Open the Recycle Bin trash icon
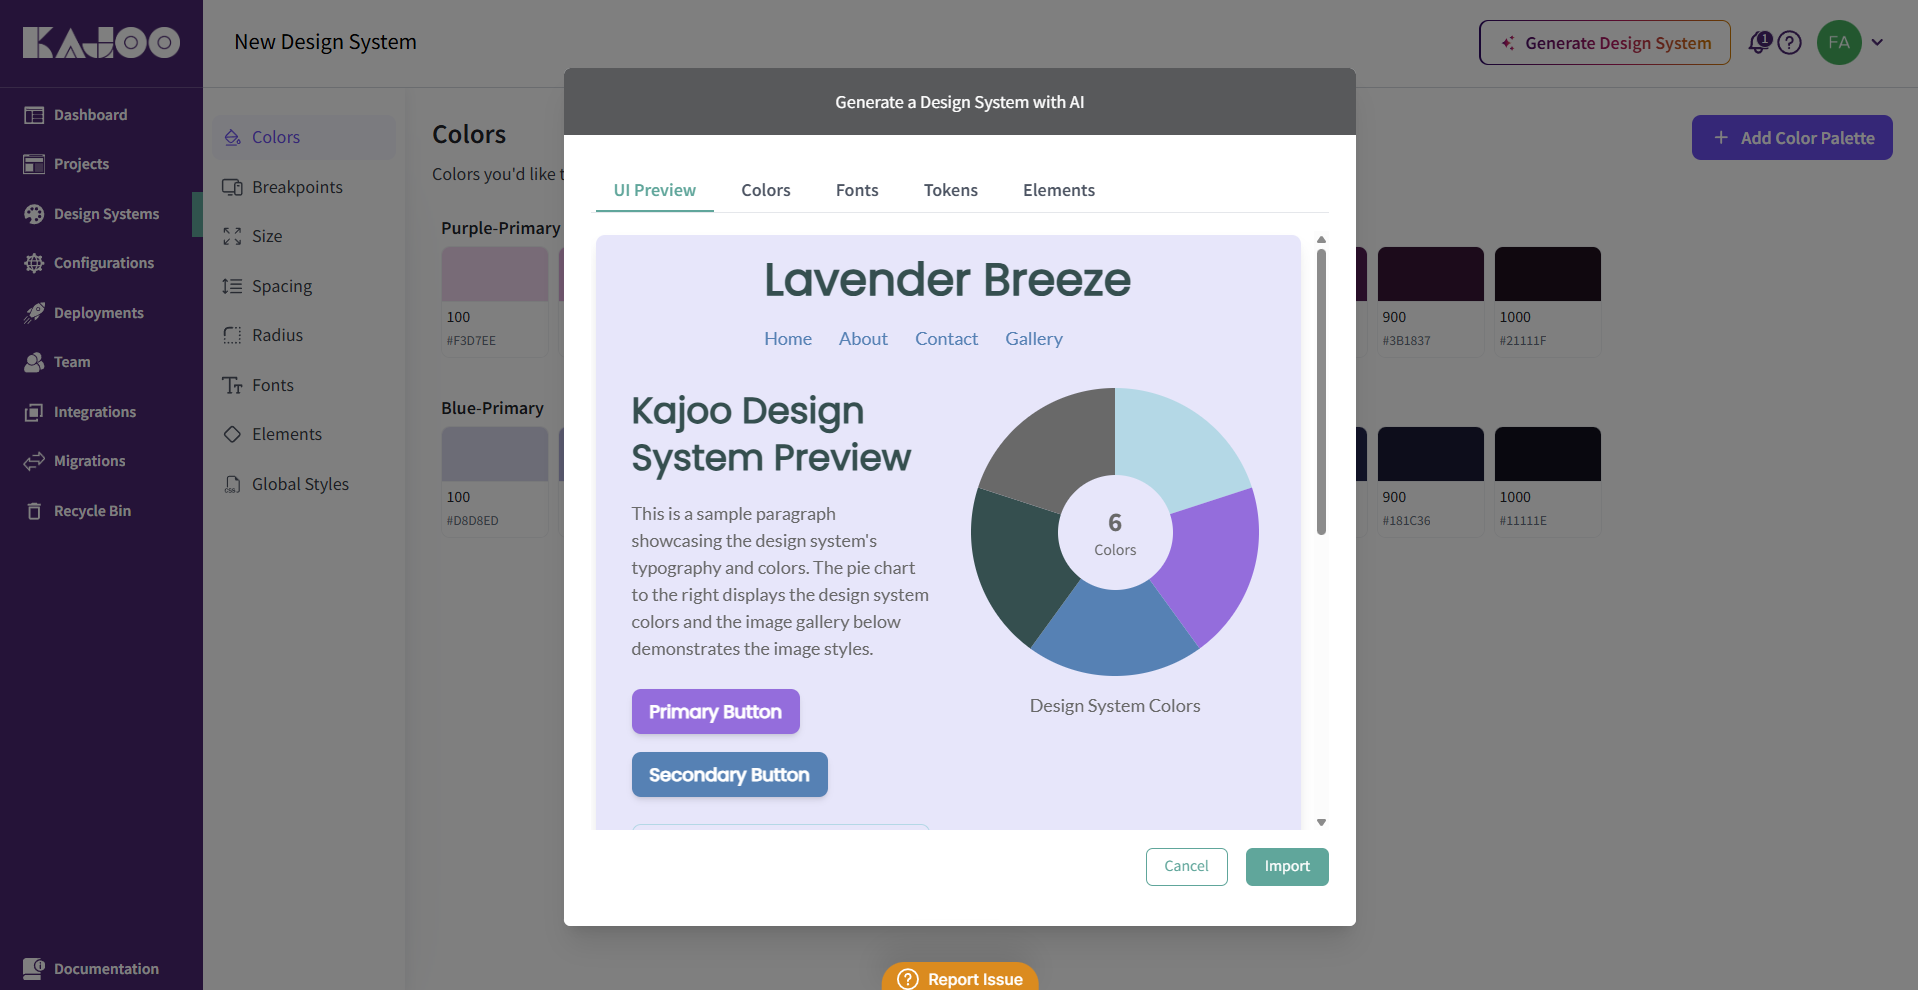The width and height of the screenshot is (1918, 990). [x=34, y=511]
